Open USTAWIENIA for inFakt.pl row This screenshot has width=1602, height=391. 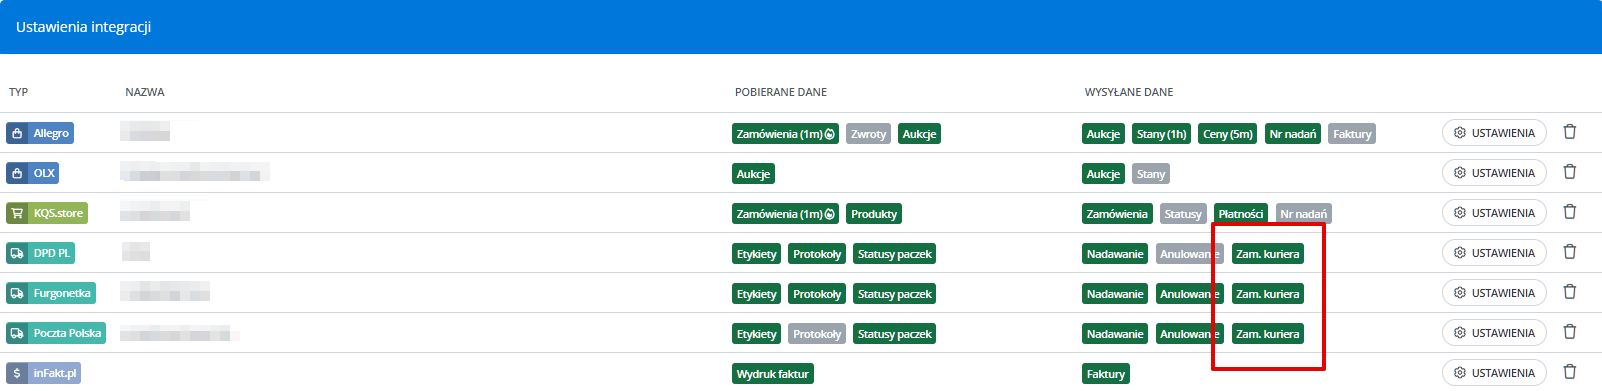point(1494,373)
